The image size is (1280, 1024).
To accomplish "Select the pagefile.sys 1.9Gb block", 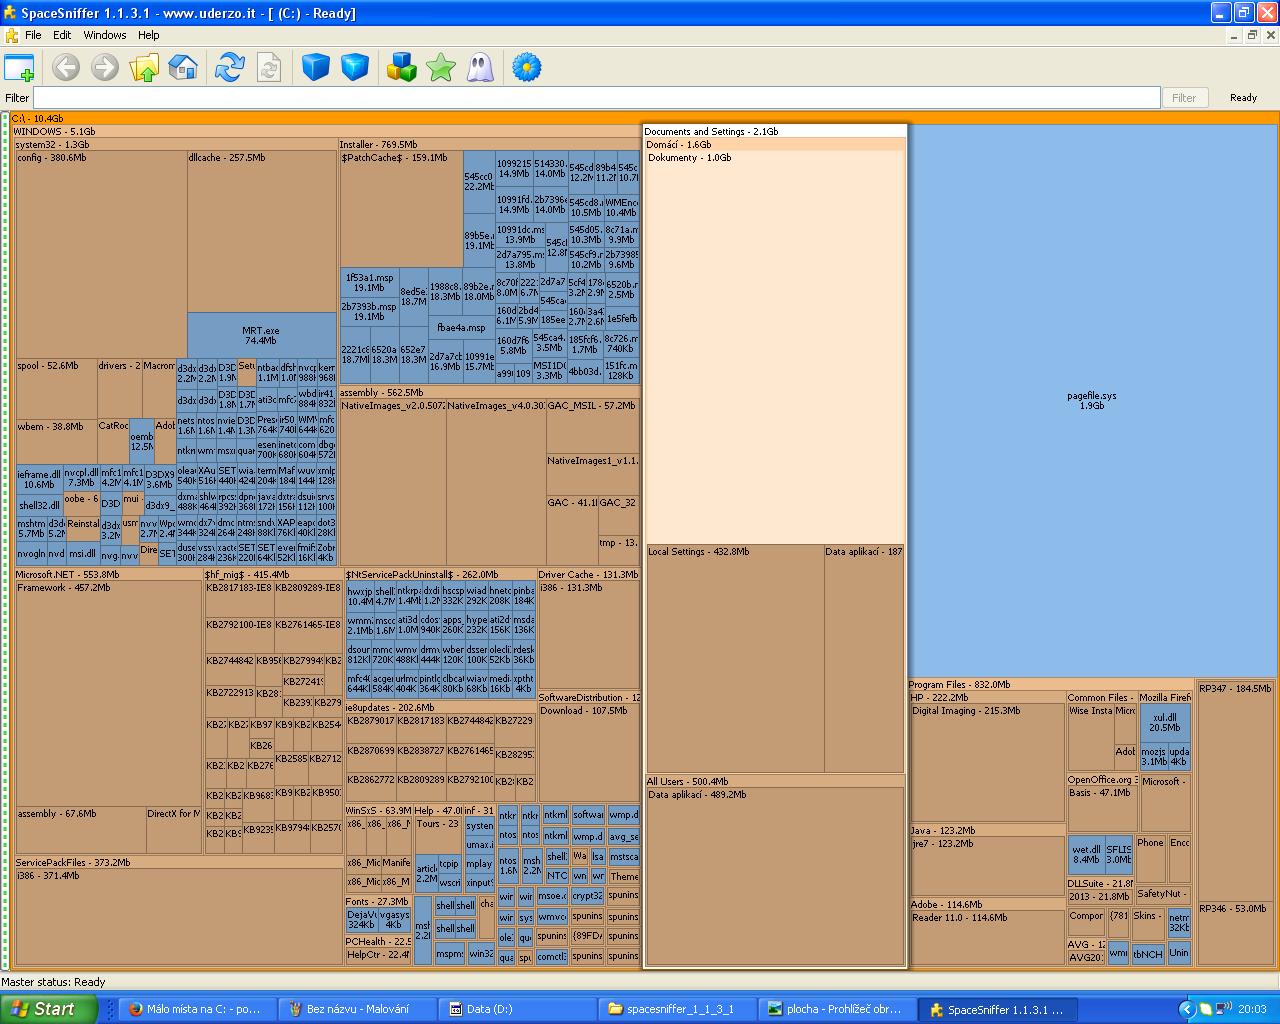I will [1092, 400].
